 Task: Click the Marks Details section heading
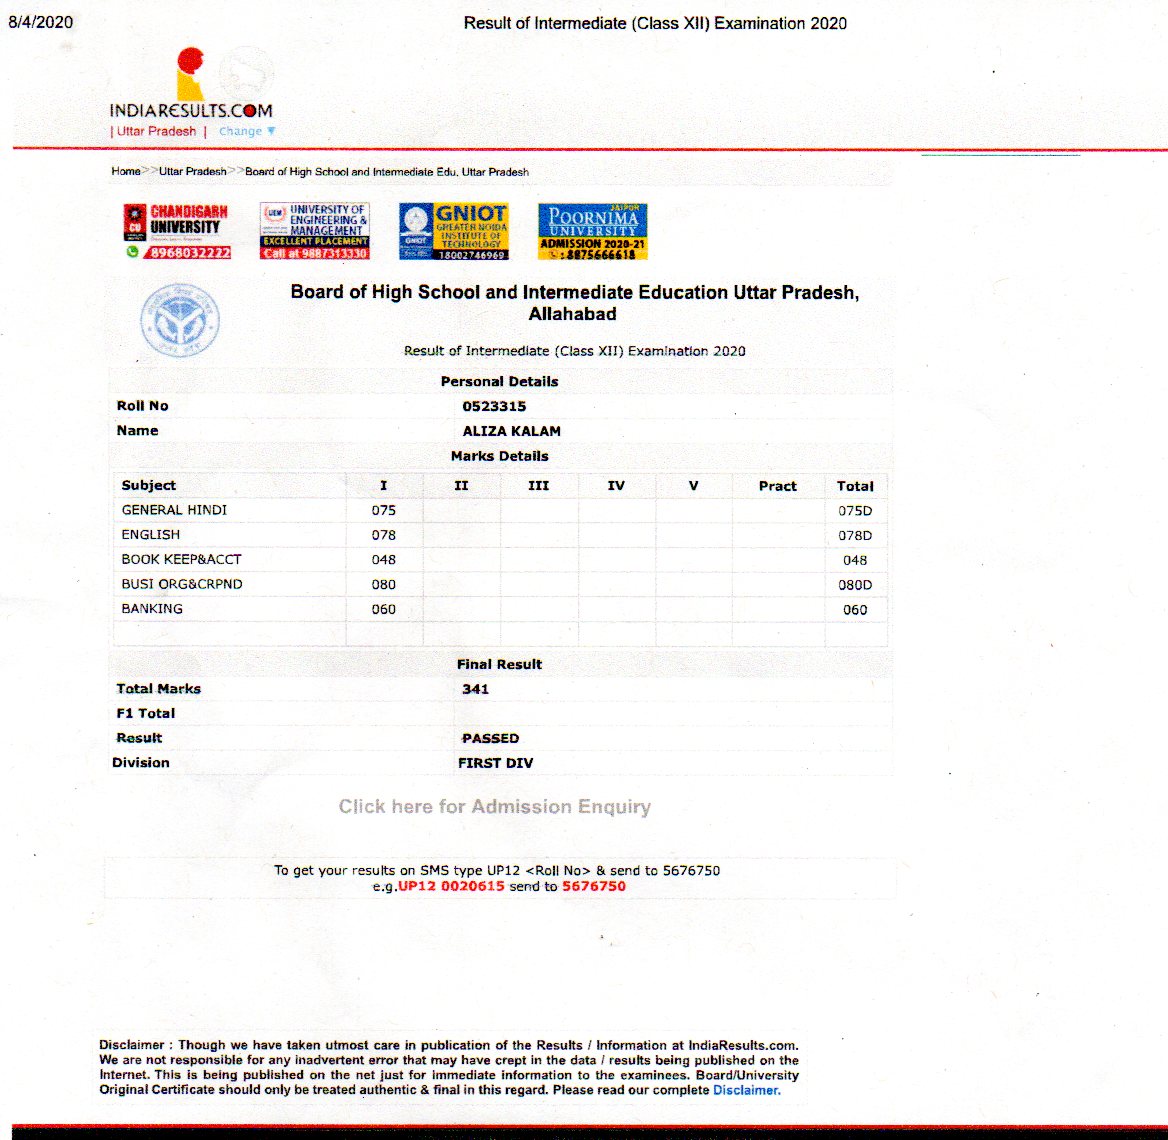pos(500,456)
